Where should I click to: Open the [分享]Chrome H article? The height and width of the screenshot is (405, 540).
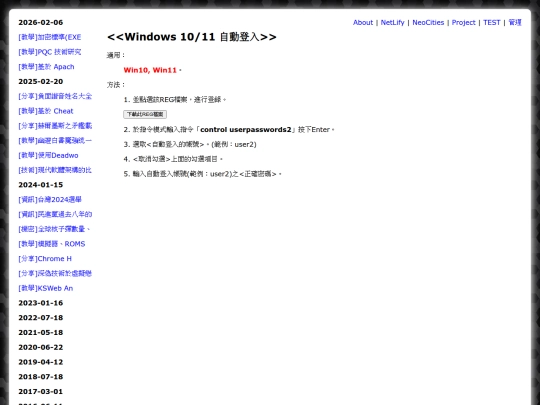tap(45, 259)
